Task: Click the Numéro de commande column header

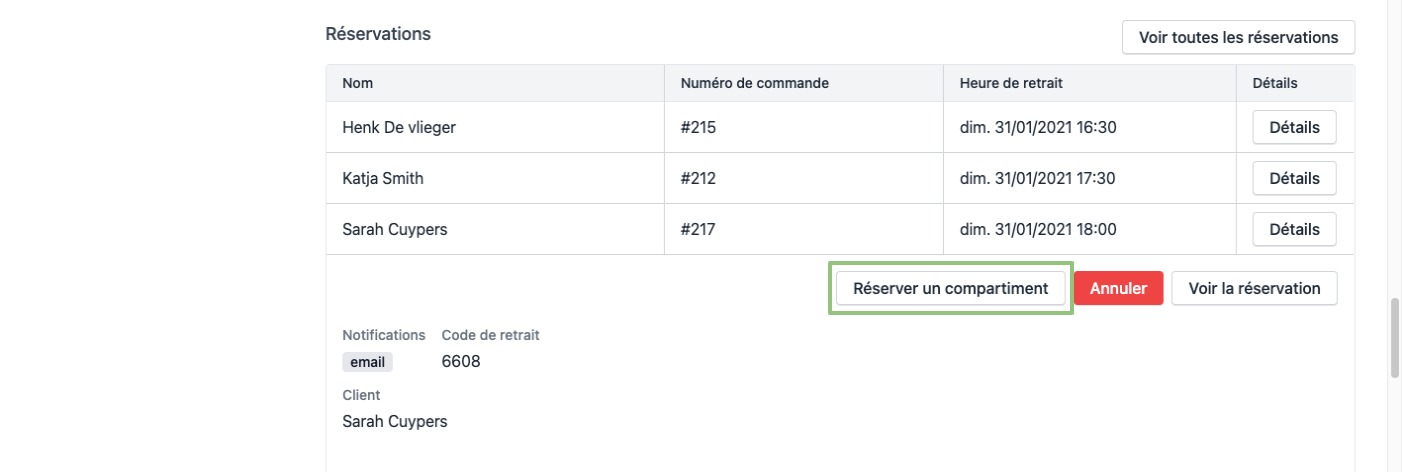Action: coord(754,83)
